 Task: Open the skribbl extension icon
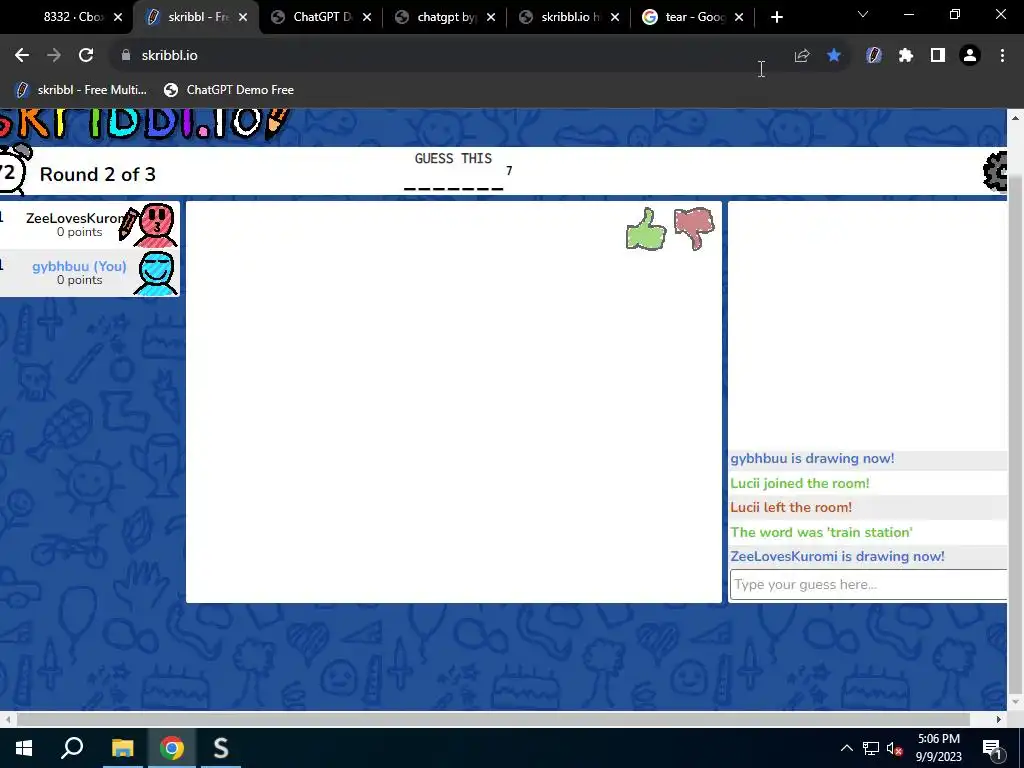click(x=874, y=56)
